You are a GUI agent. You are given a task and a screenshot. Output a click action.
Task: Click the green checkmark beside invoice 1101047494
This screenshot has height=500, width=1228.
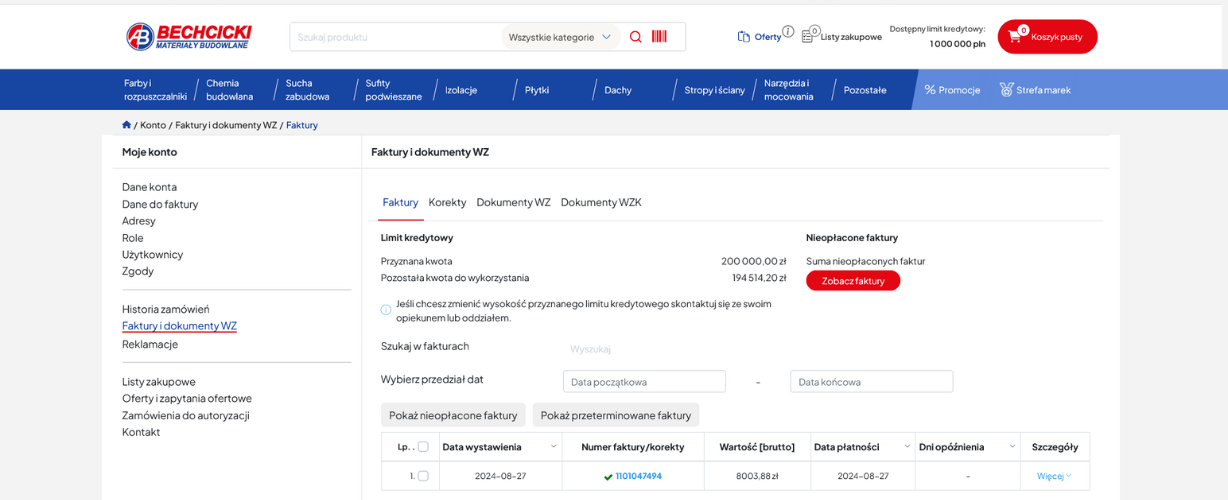(x=608, y=477)
